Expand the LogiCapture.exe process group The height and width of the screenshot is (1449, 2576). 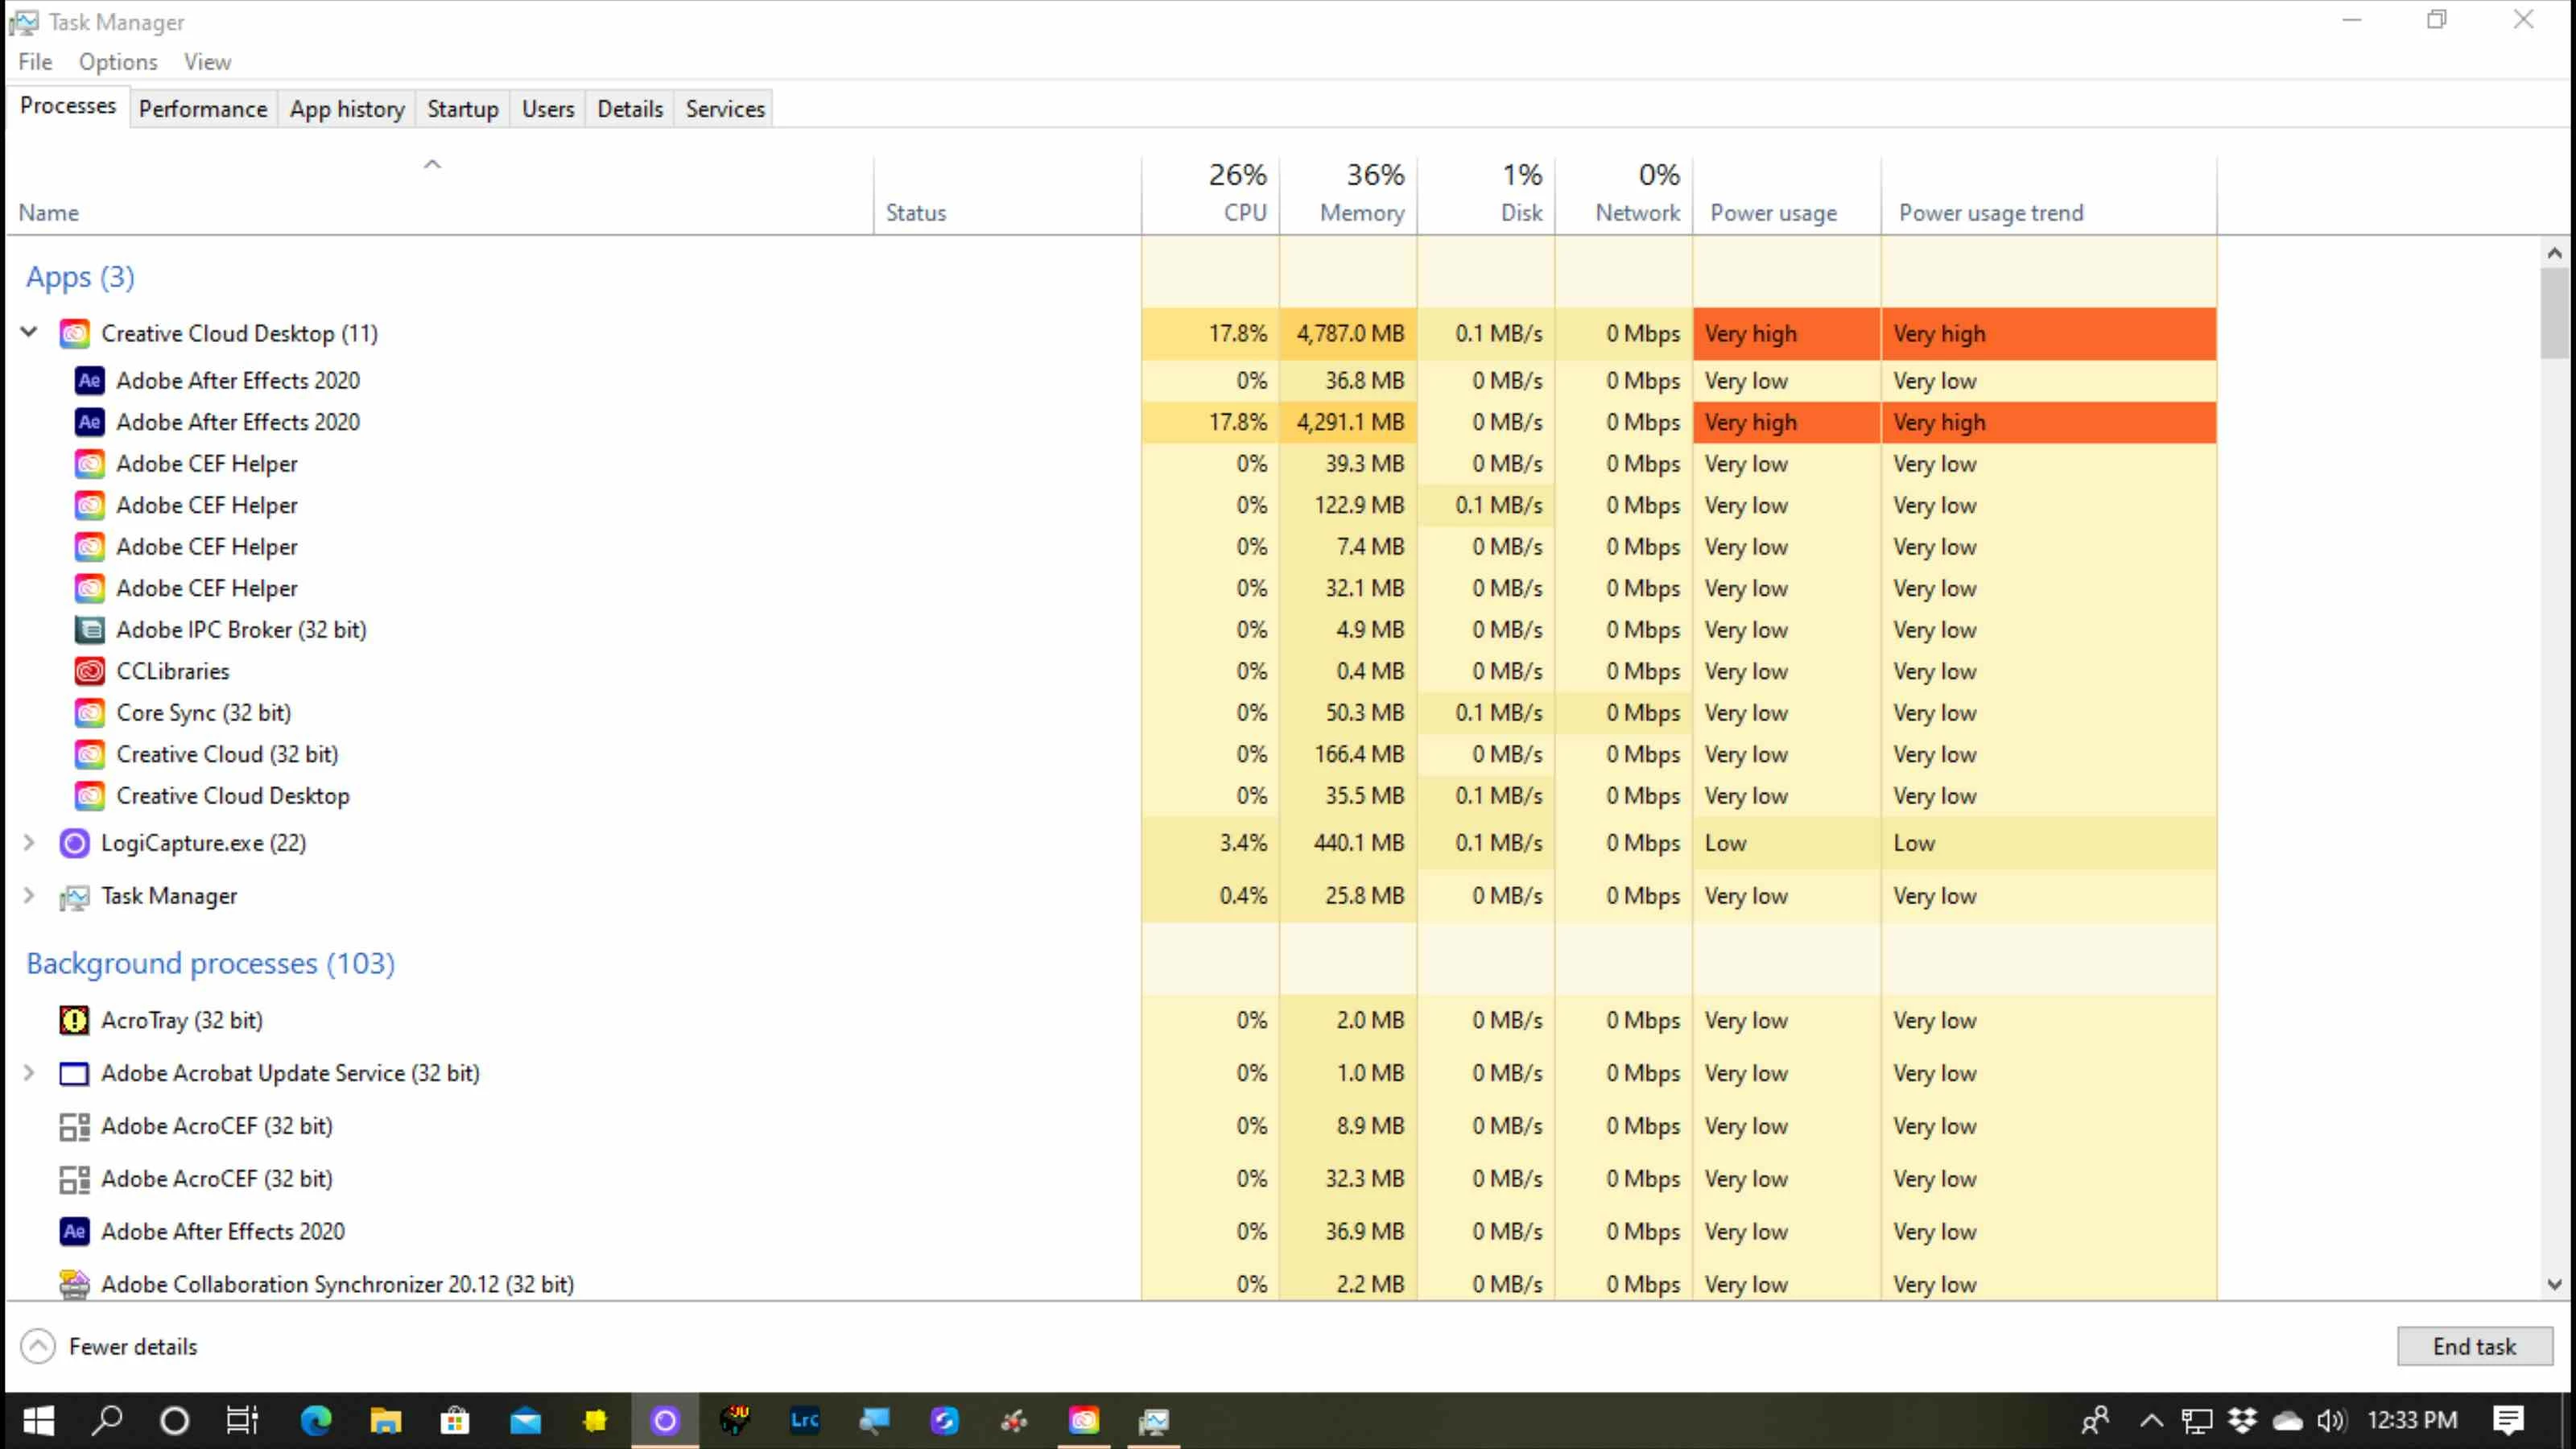(x=29, y=843)
